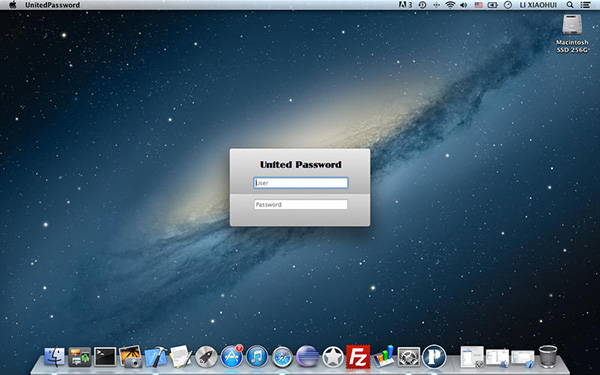
Task: Open Numbers chart icon in Dock
Action: 383,357
